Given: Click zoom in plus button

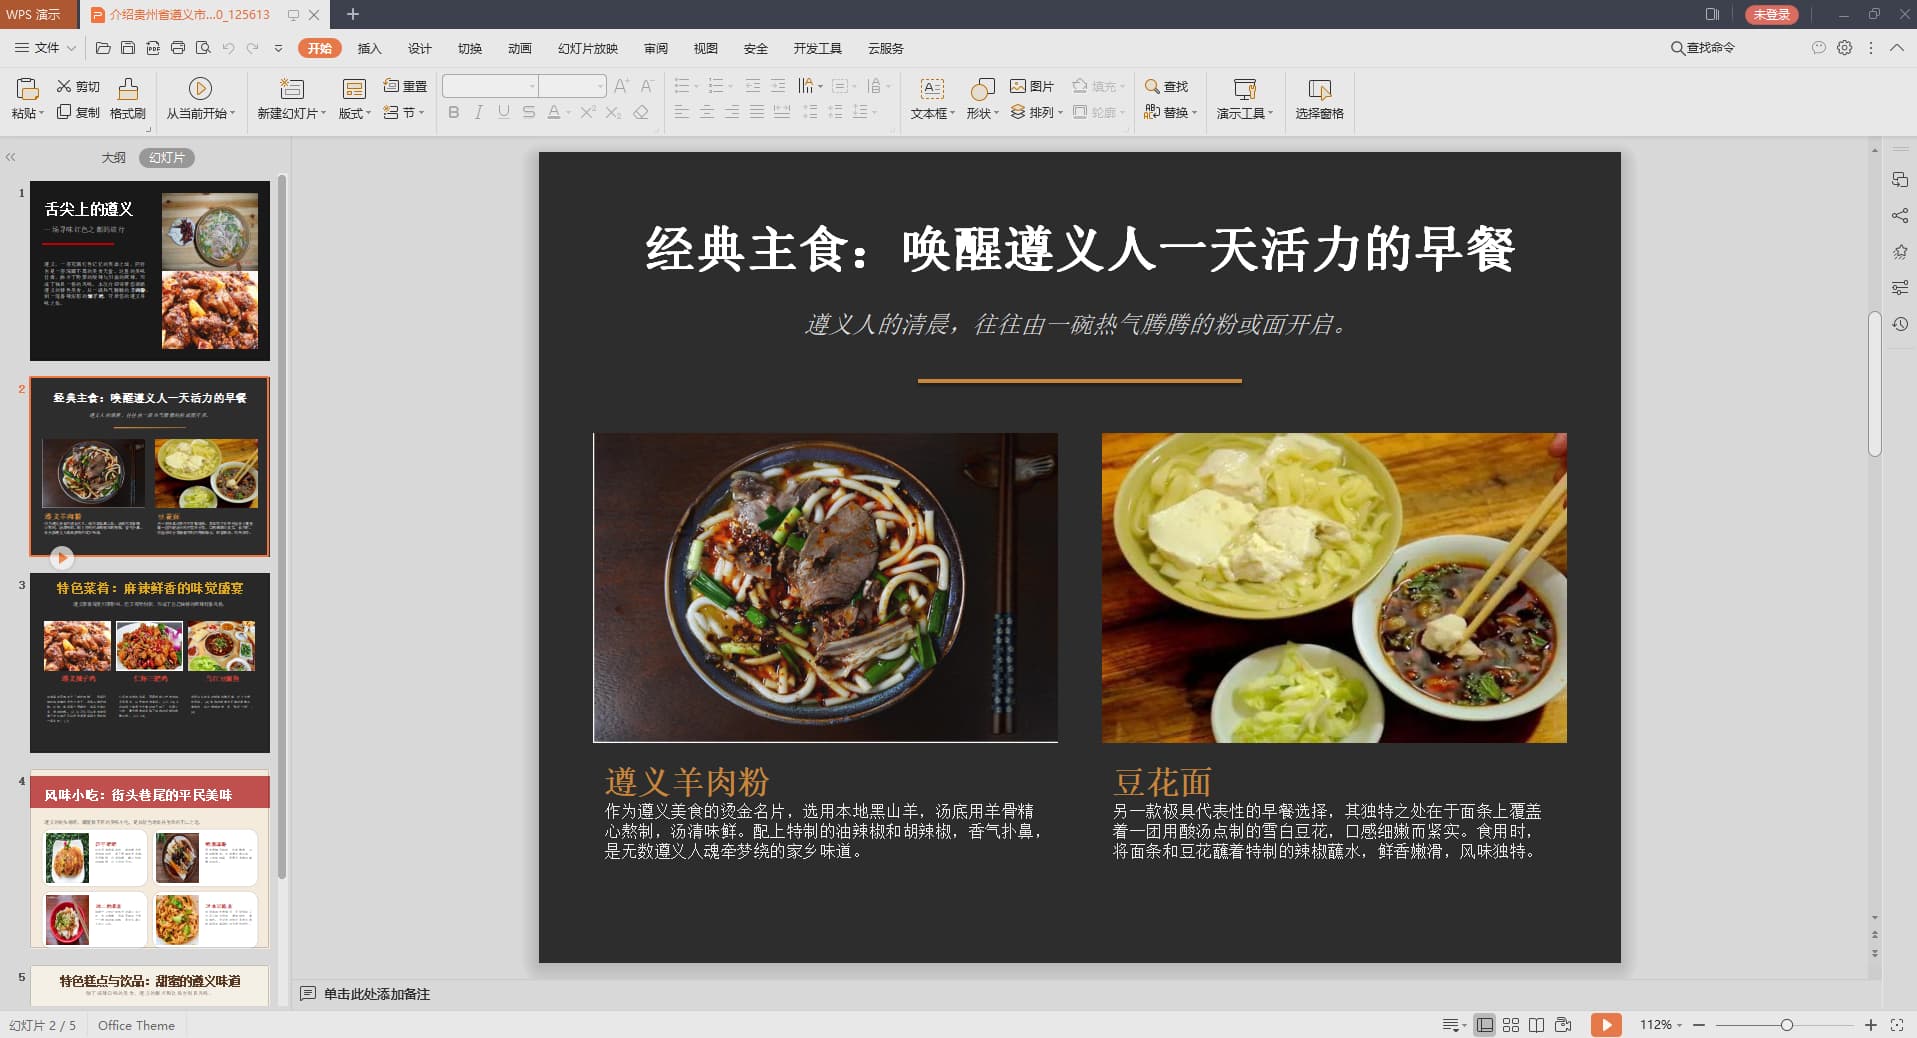Looking at the screenshot, I should [x=1871, y=1025].
